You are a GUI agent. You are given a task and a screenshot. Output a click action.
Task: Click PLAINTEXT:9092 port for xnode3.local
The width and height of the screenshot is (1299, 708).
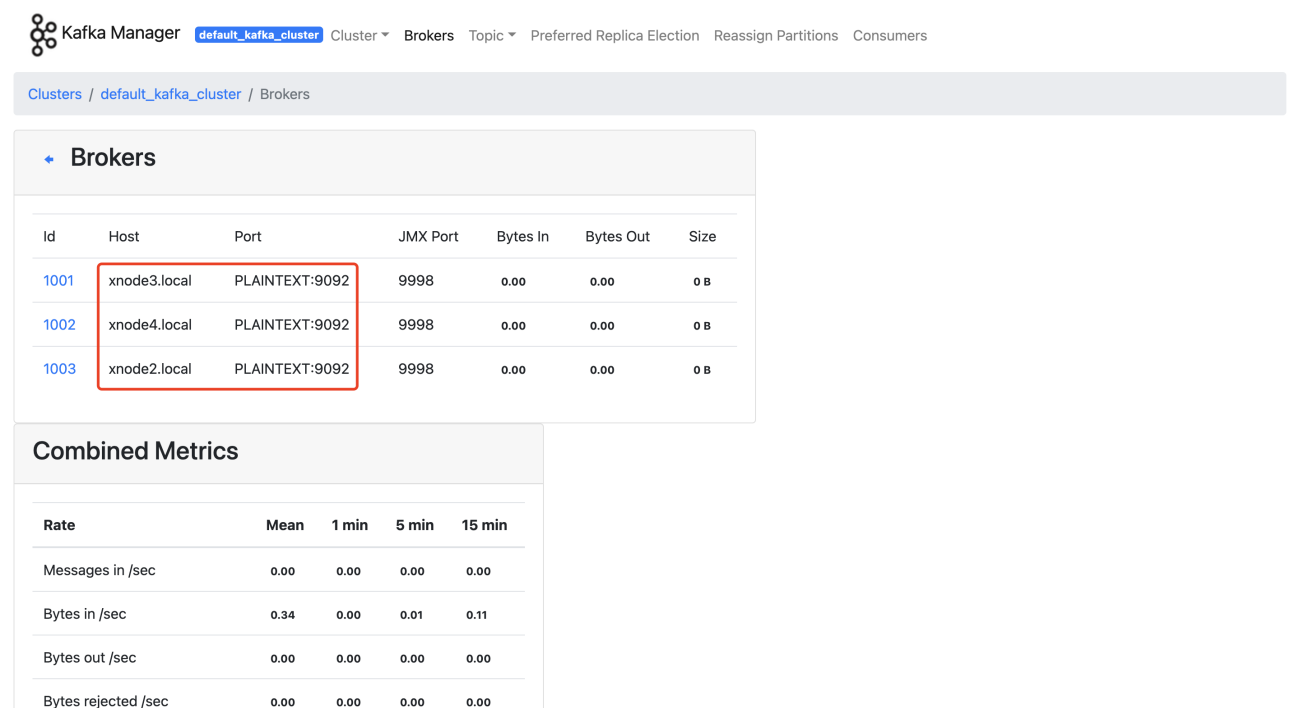pos(292,281)
